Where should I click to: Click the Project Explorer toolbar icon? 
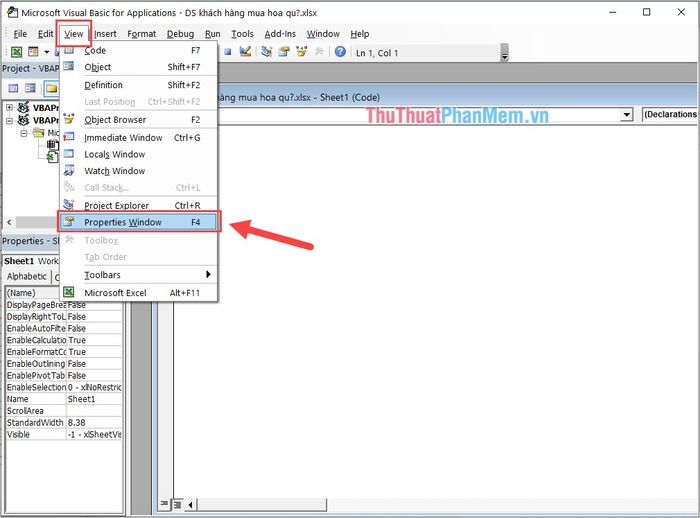coord(267,52)
